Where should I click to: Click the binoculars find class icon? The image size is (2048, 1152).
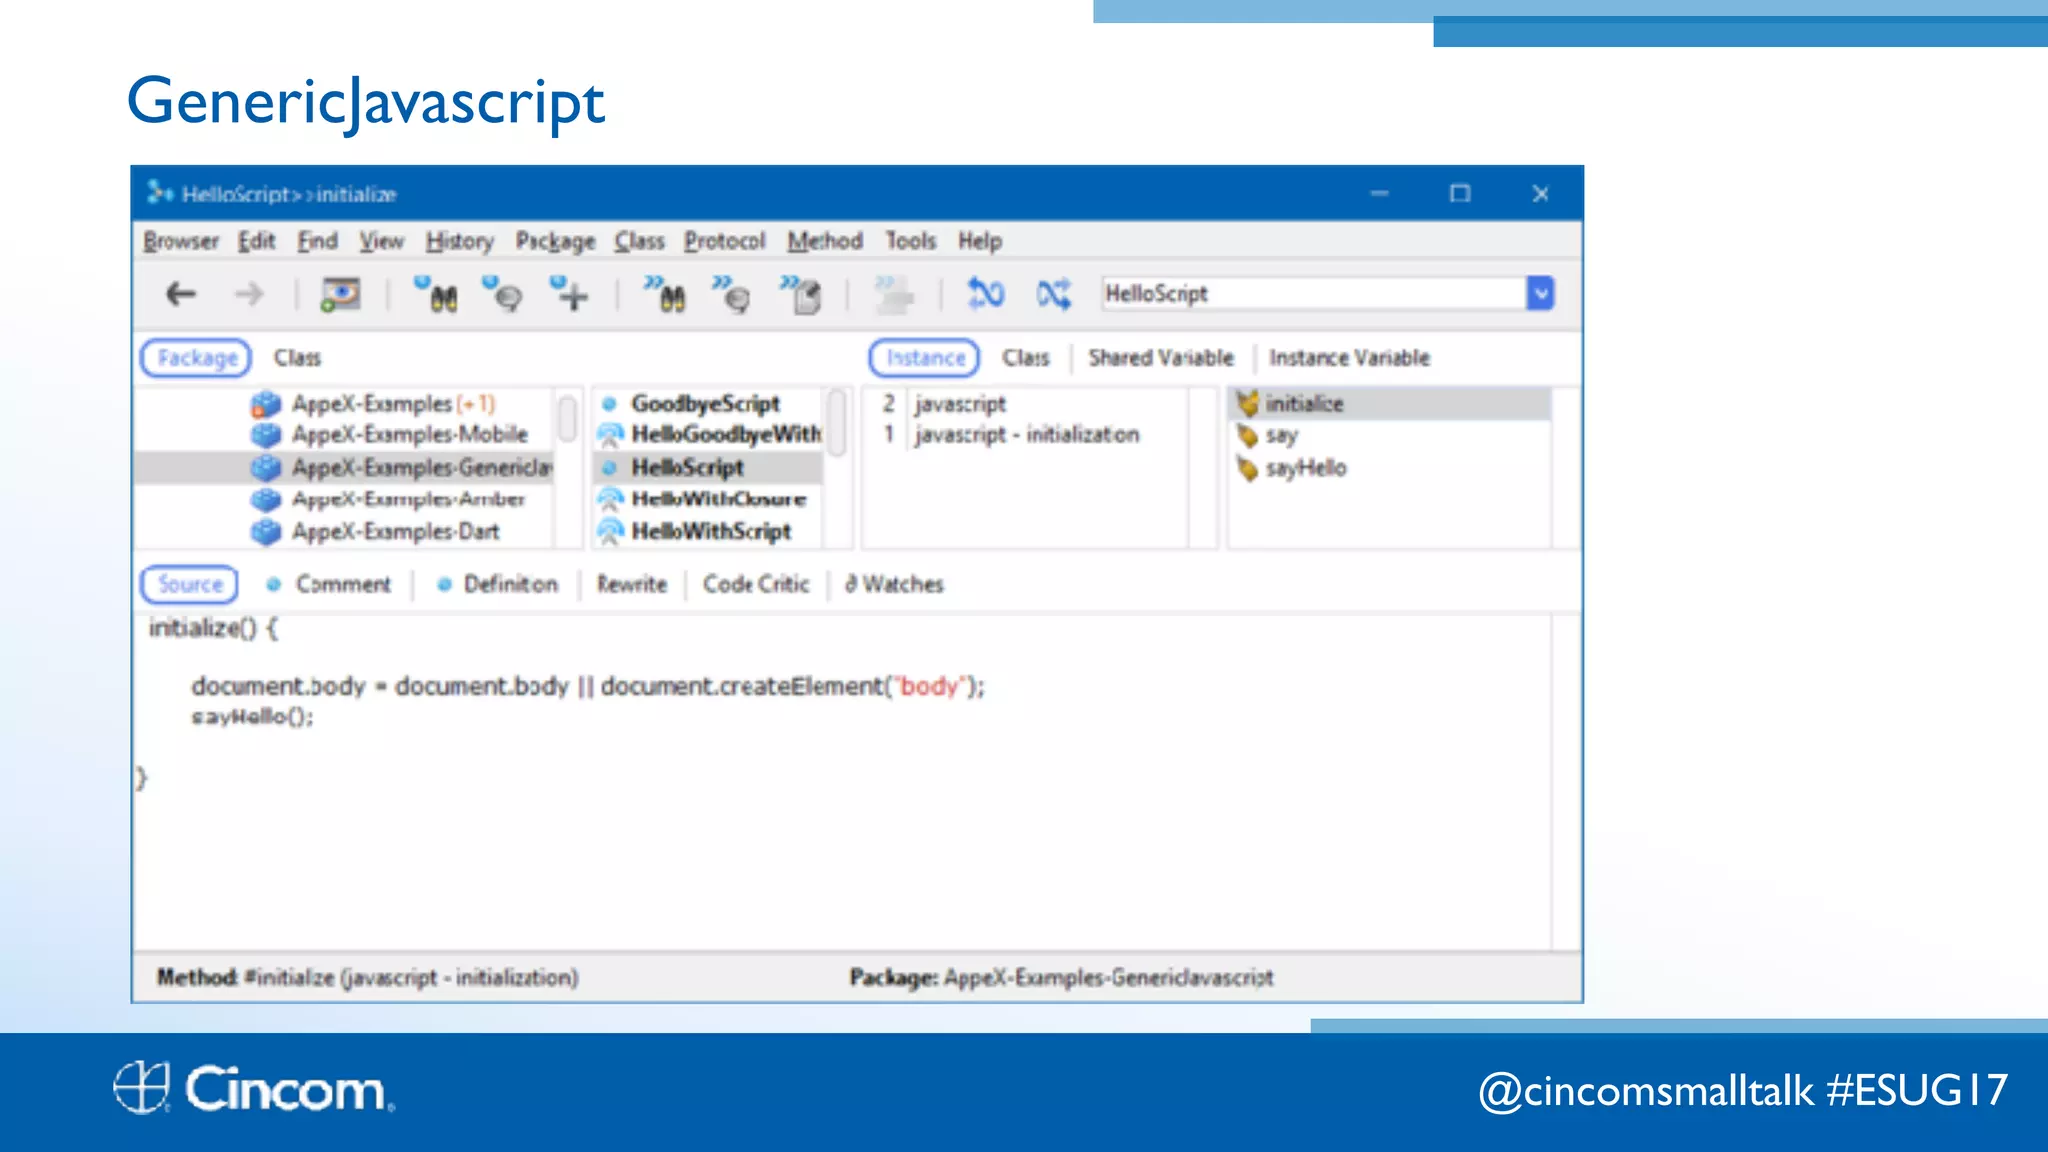pos(437,294)
